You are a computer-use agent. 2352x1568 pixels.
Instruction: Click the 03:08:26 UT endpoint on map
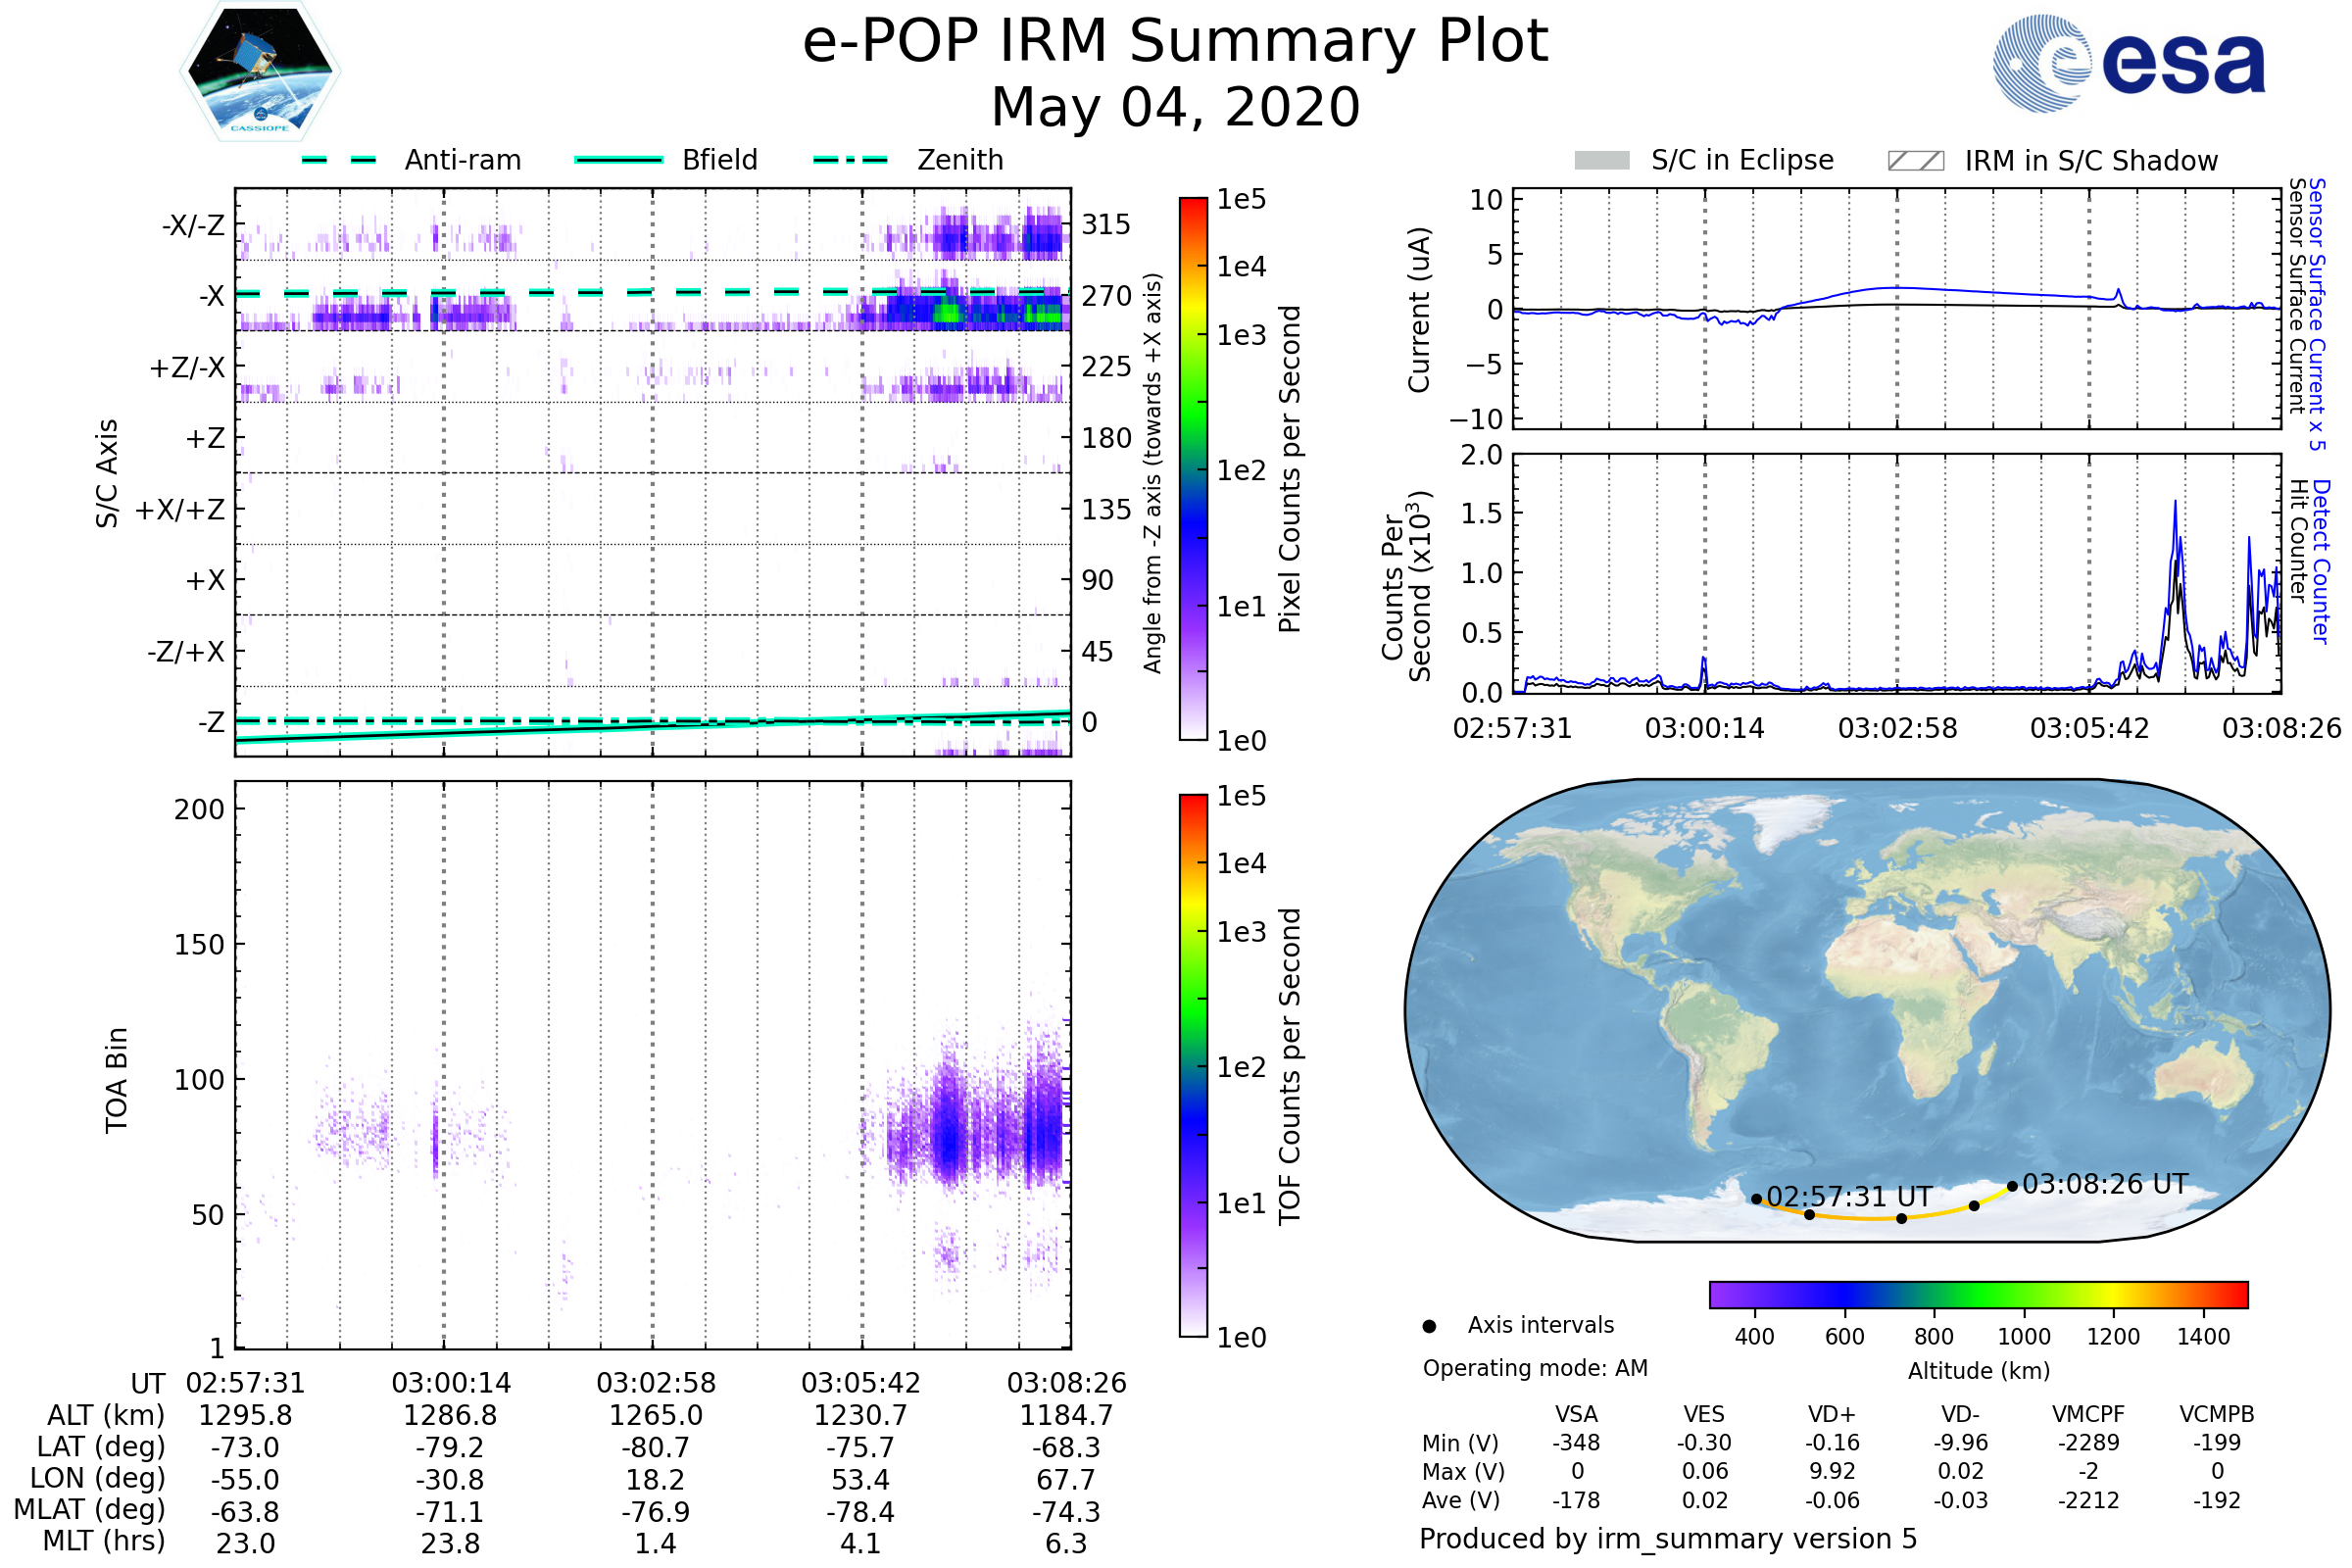click(2012, 1186)
